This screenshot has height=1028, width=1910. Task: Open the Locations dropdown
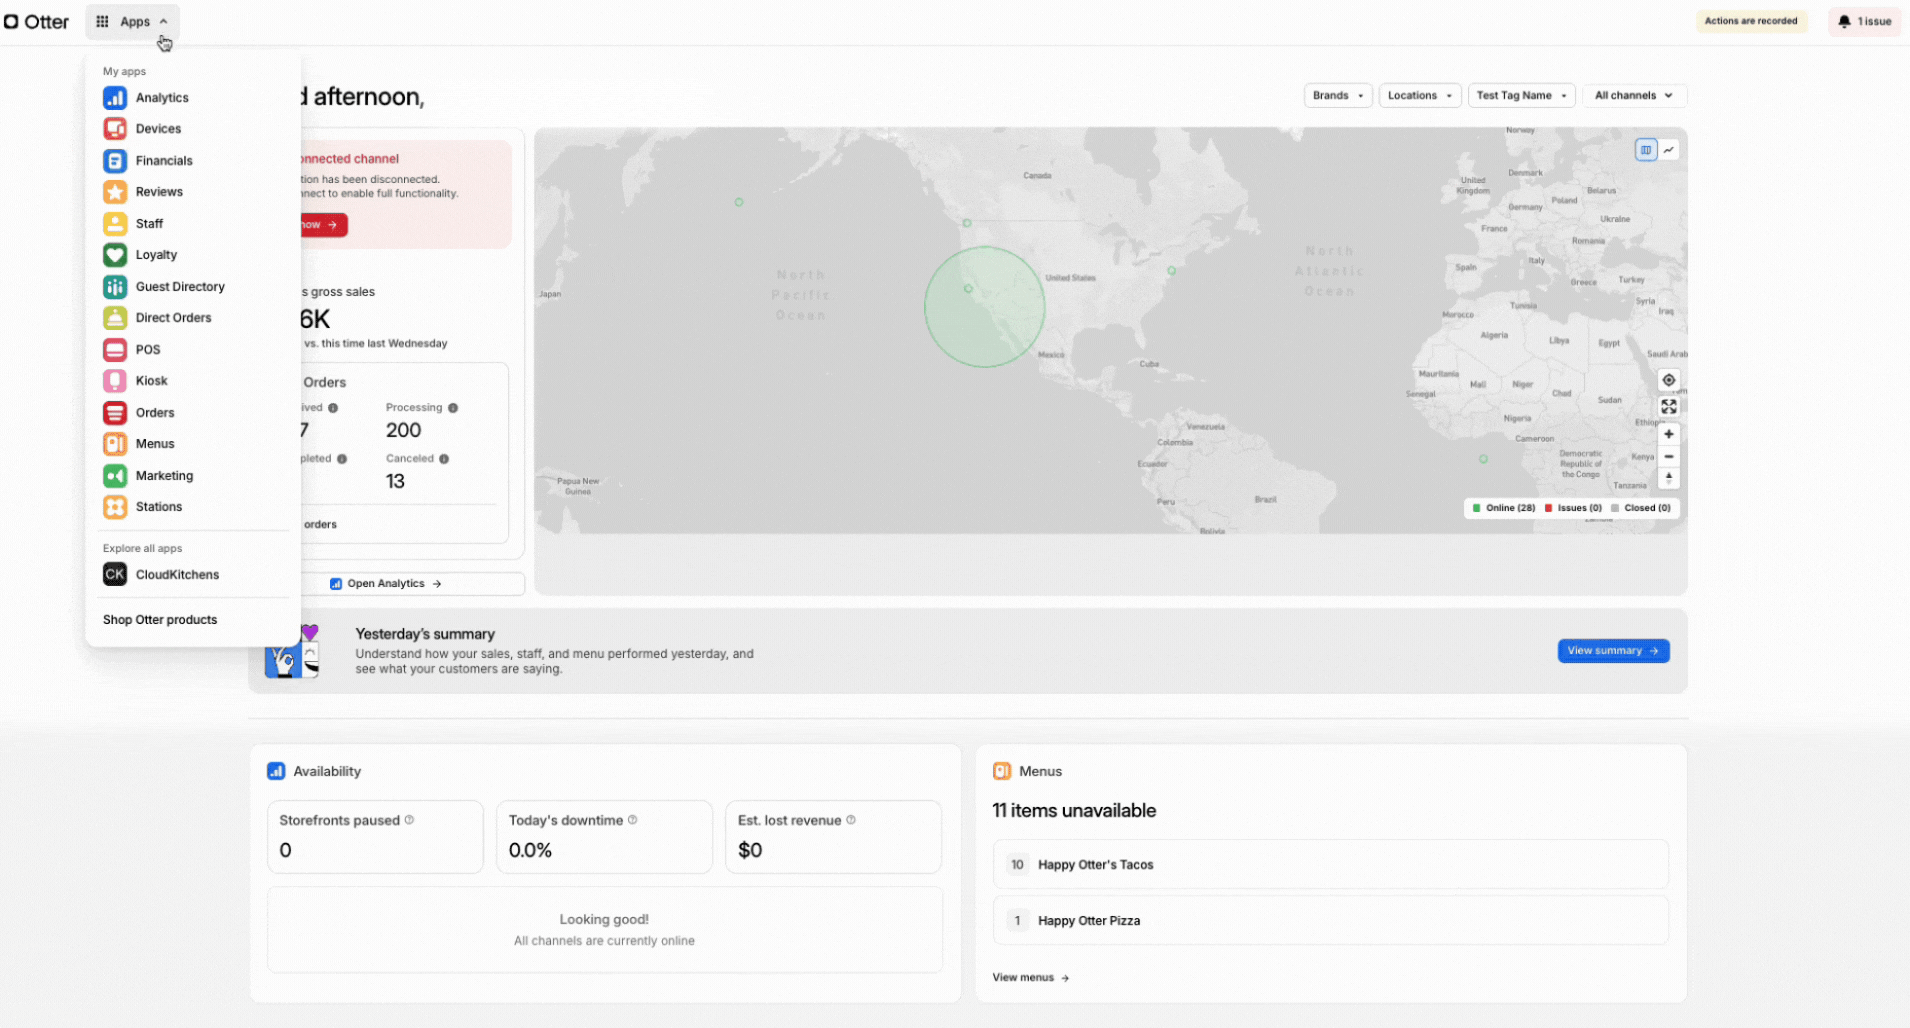click(1419, 96)
